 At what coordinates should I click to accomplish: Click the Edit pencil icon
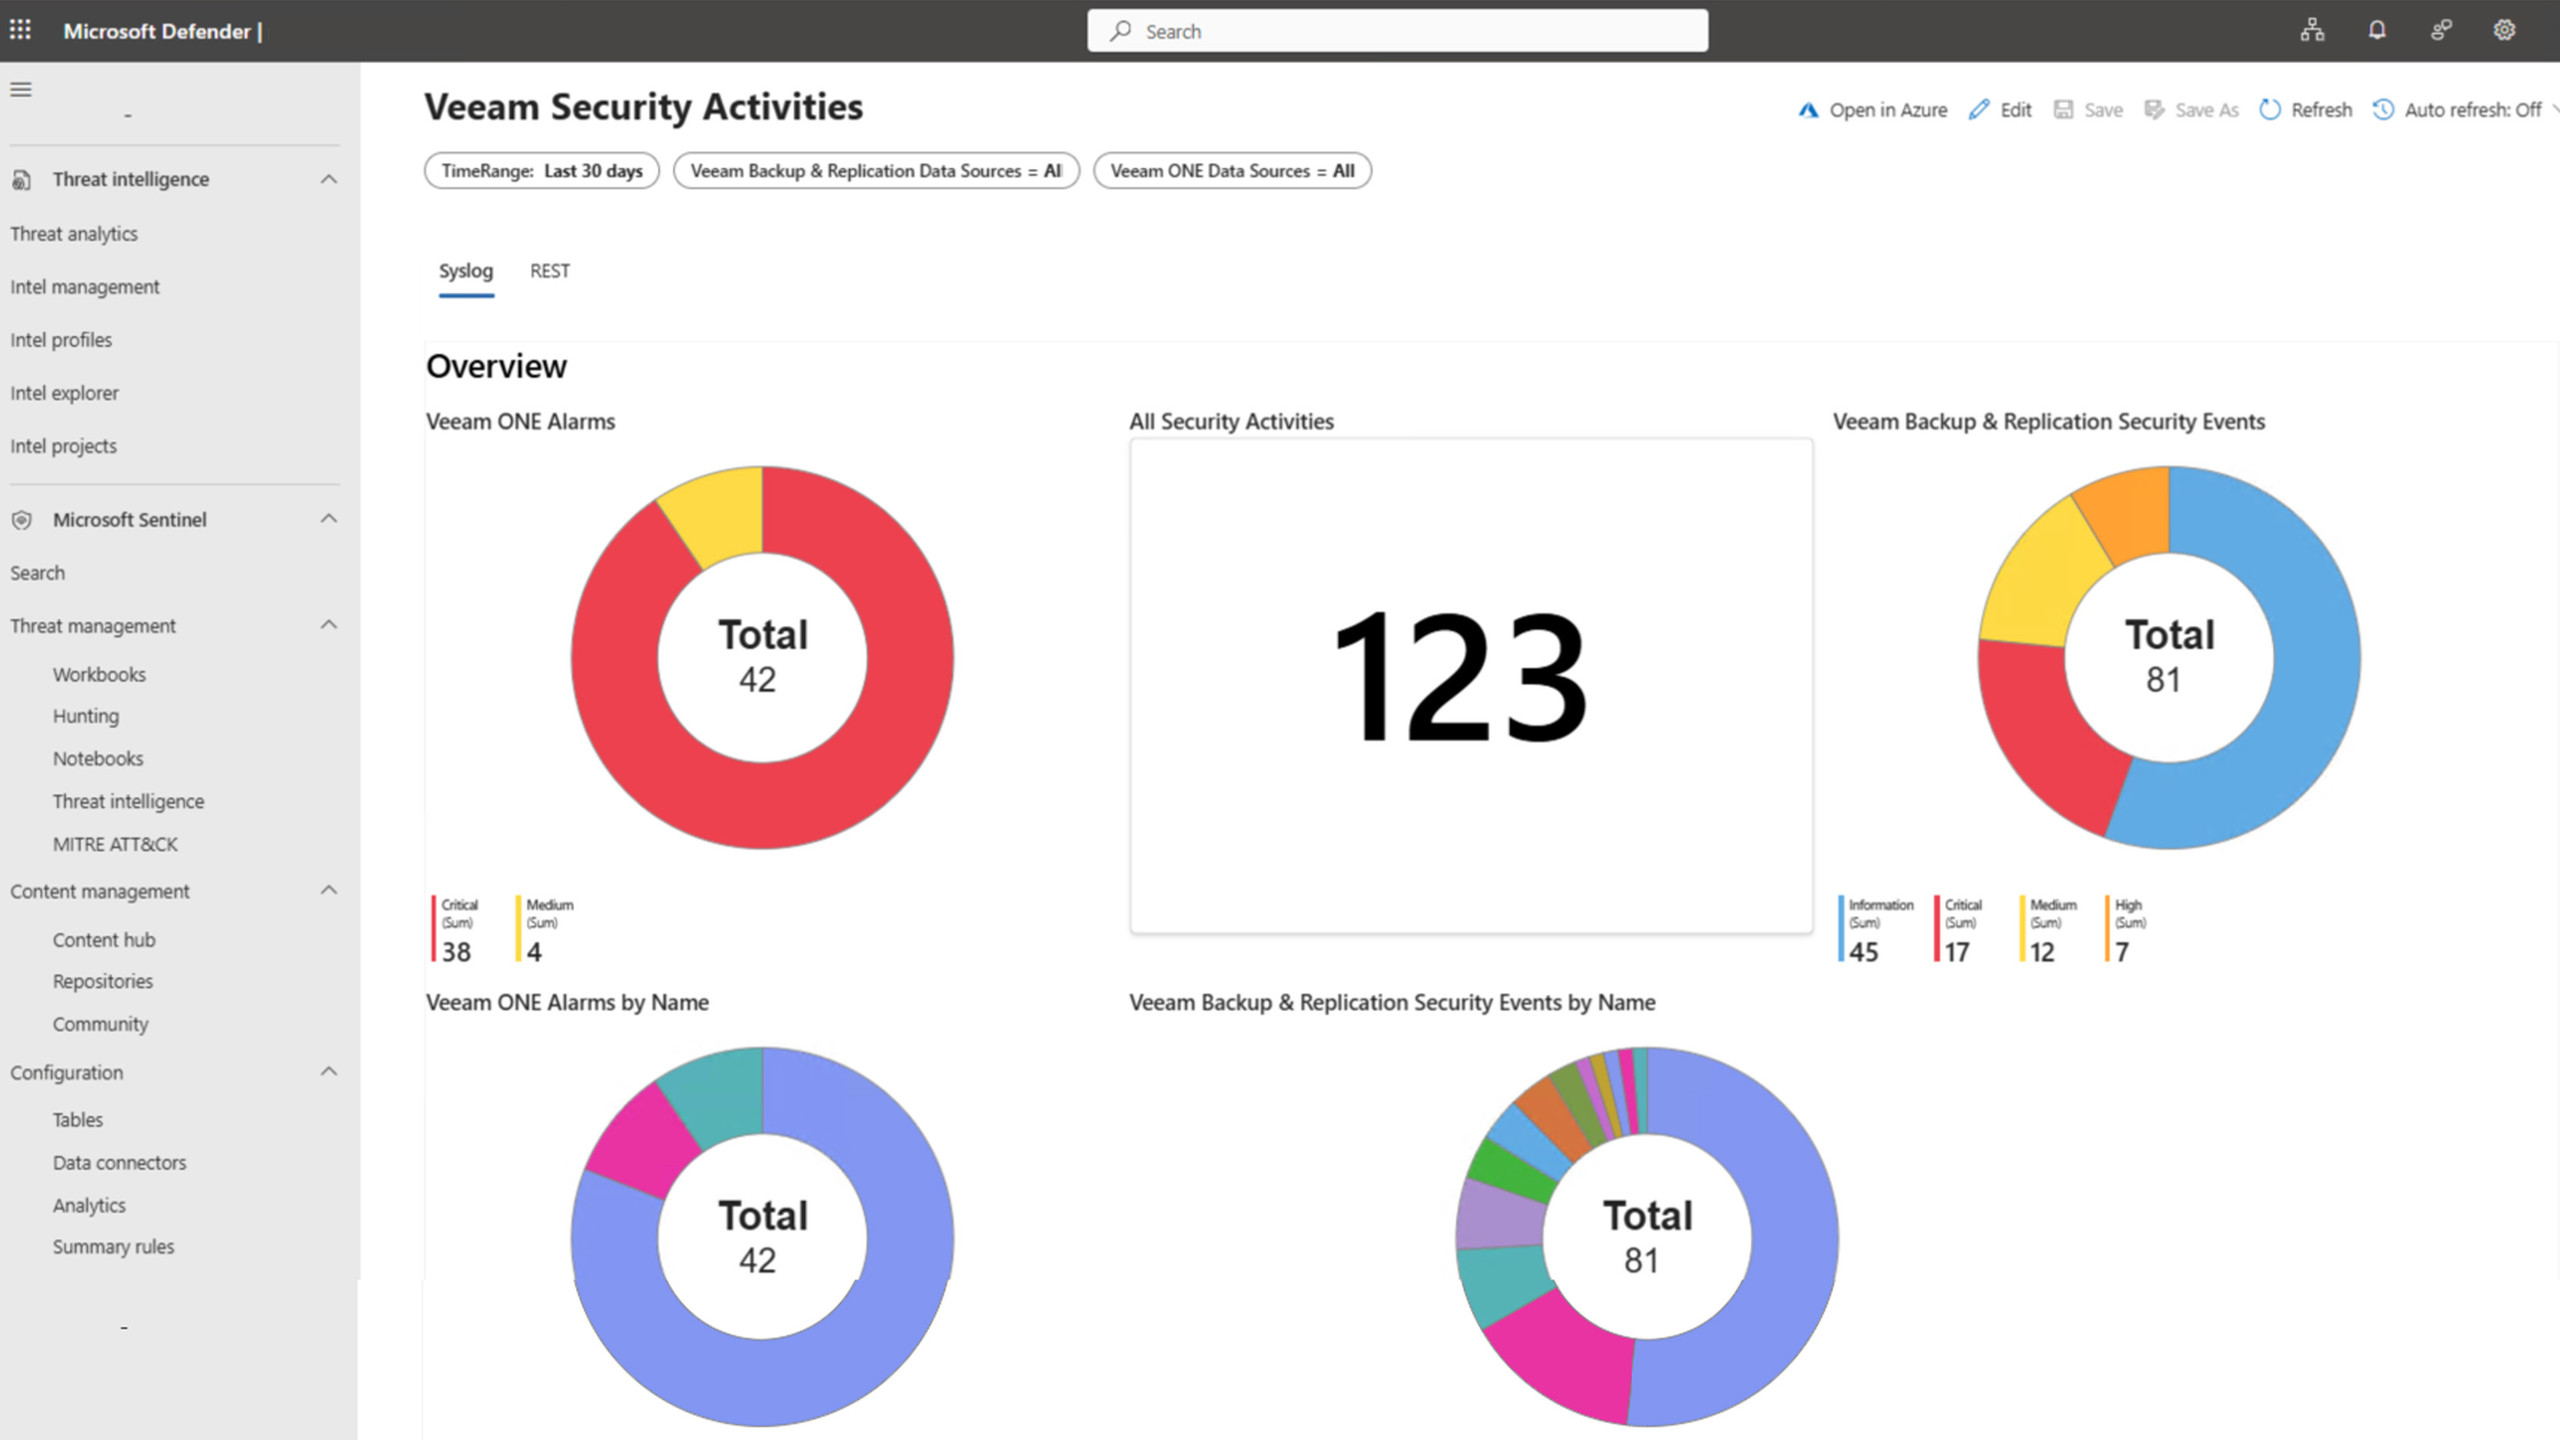[2000, 109]
